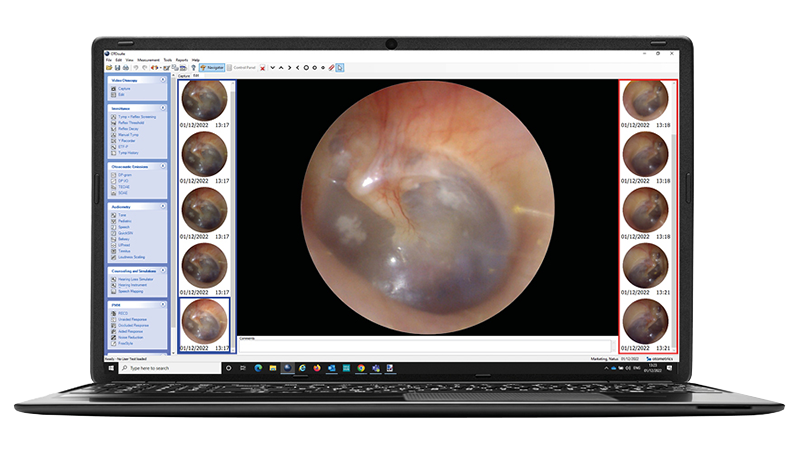The image size is (800, 450).
Task: Click the Save disk toolbar icon
Action: pos(116,68)
